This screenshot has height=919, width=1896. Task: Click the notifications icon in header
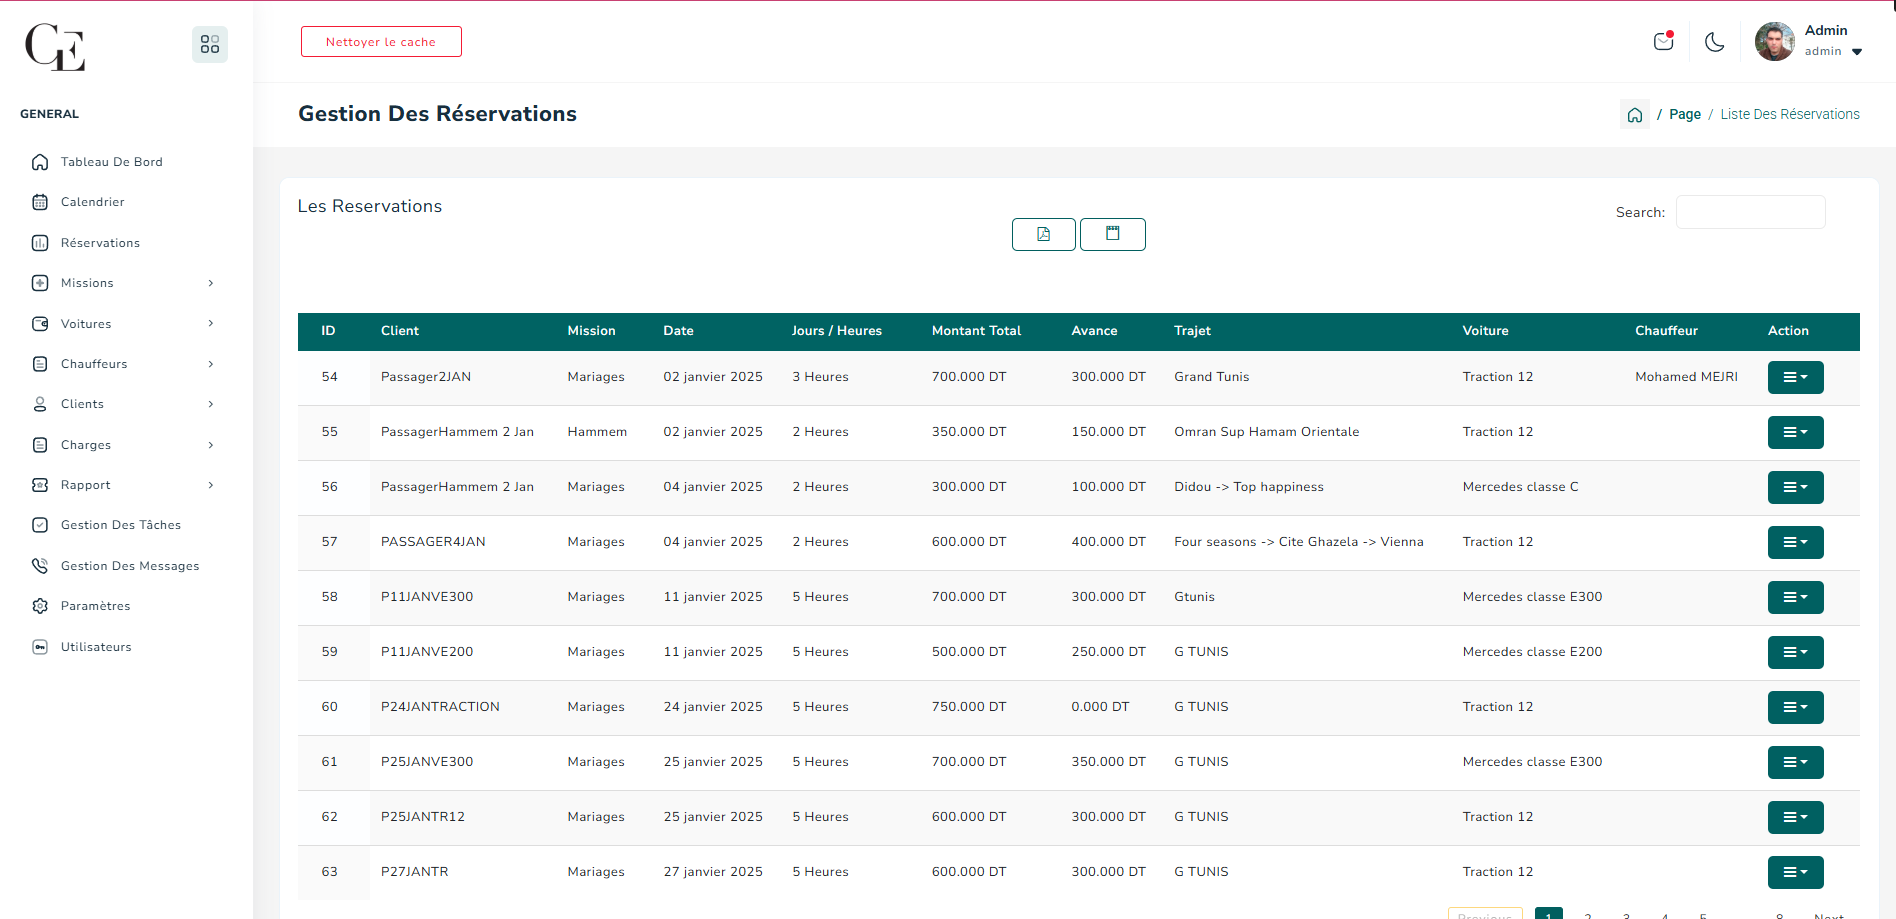point(1663,42)
